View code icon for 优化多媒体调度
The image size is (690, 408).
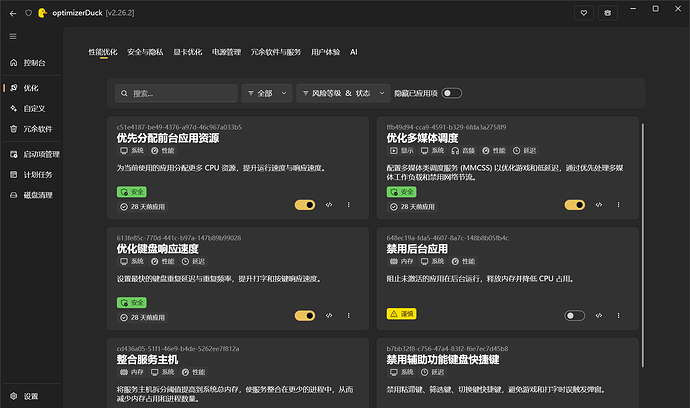click(x=599, y=205)
